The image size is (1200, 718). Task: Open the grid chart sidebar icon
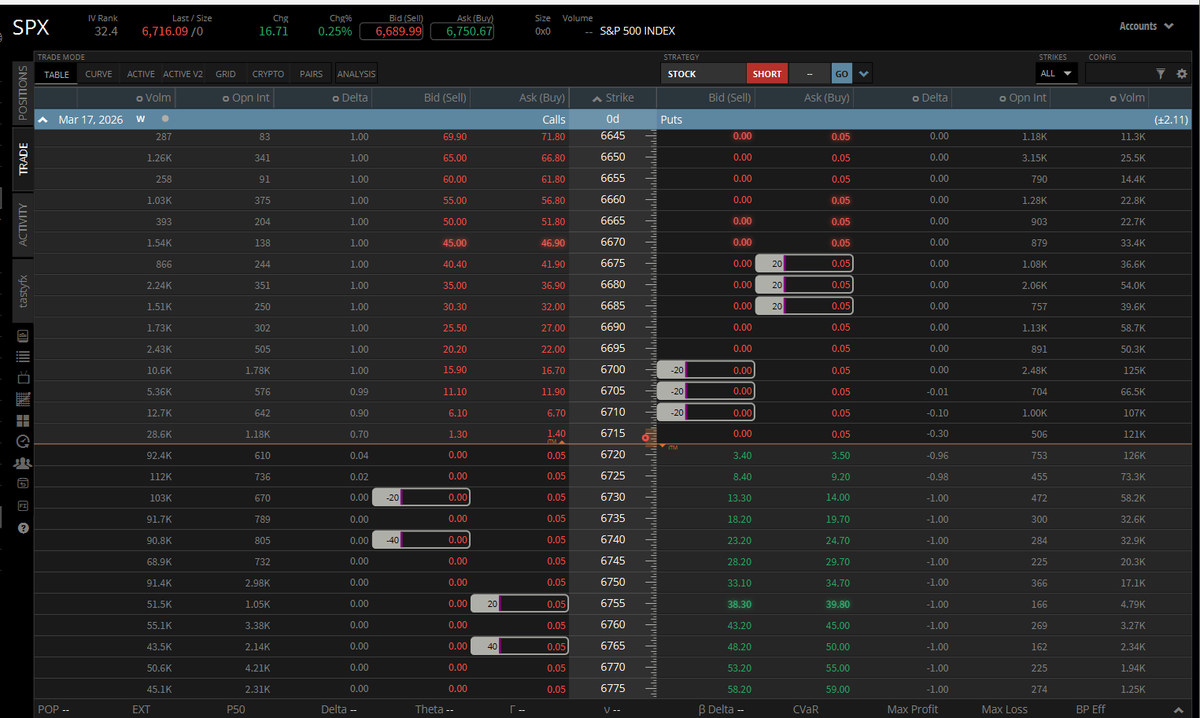pos(23,399)
